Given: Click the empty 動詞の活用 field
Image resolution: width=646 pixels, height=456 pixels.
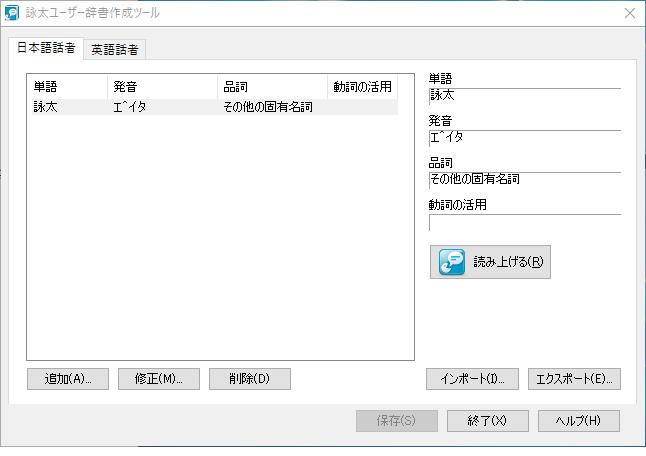Looking at the screenshot, I should point(524,223).
